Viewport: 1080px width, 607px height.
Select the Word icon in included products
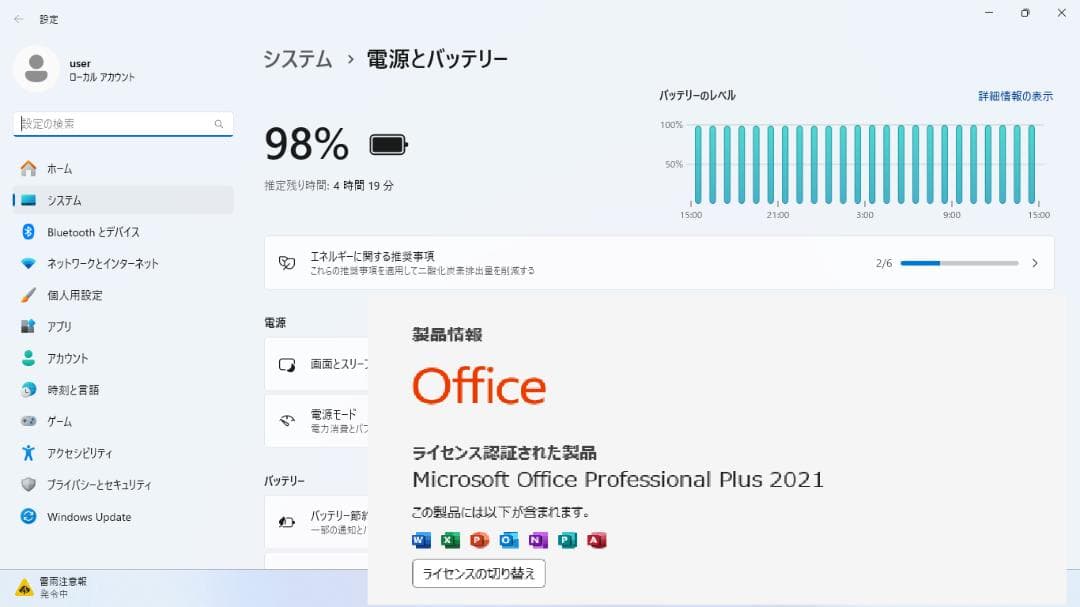[421, 540]
